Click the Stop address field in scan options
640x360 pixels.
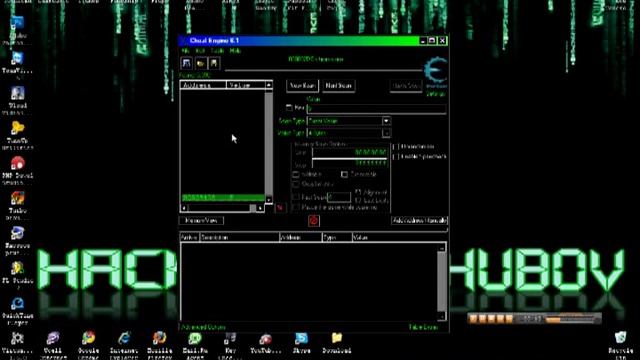coord(349,164)
